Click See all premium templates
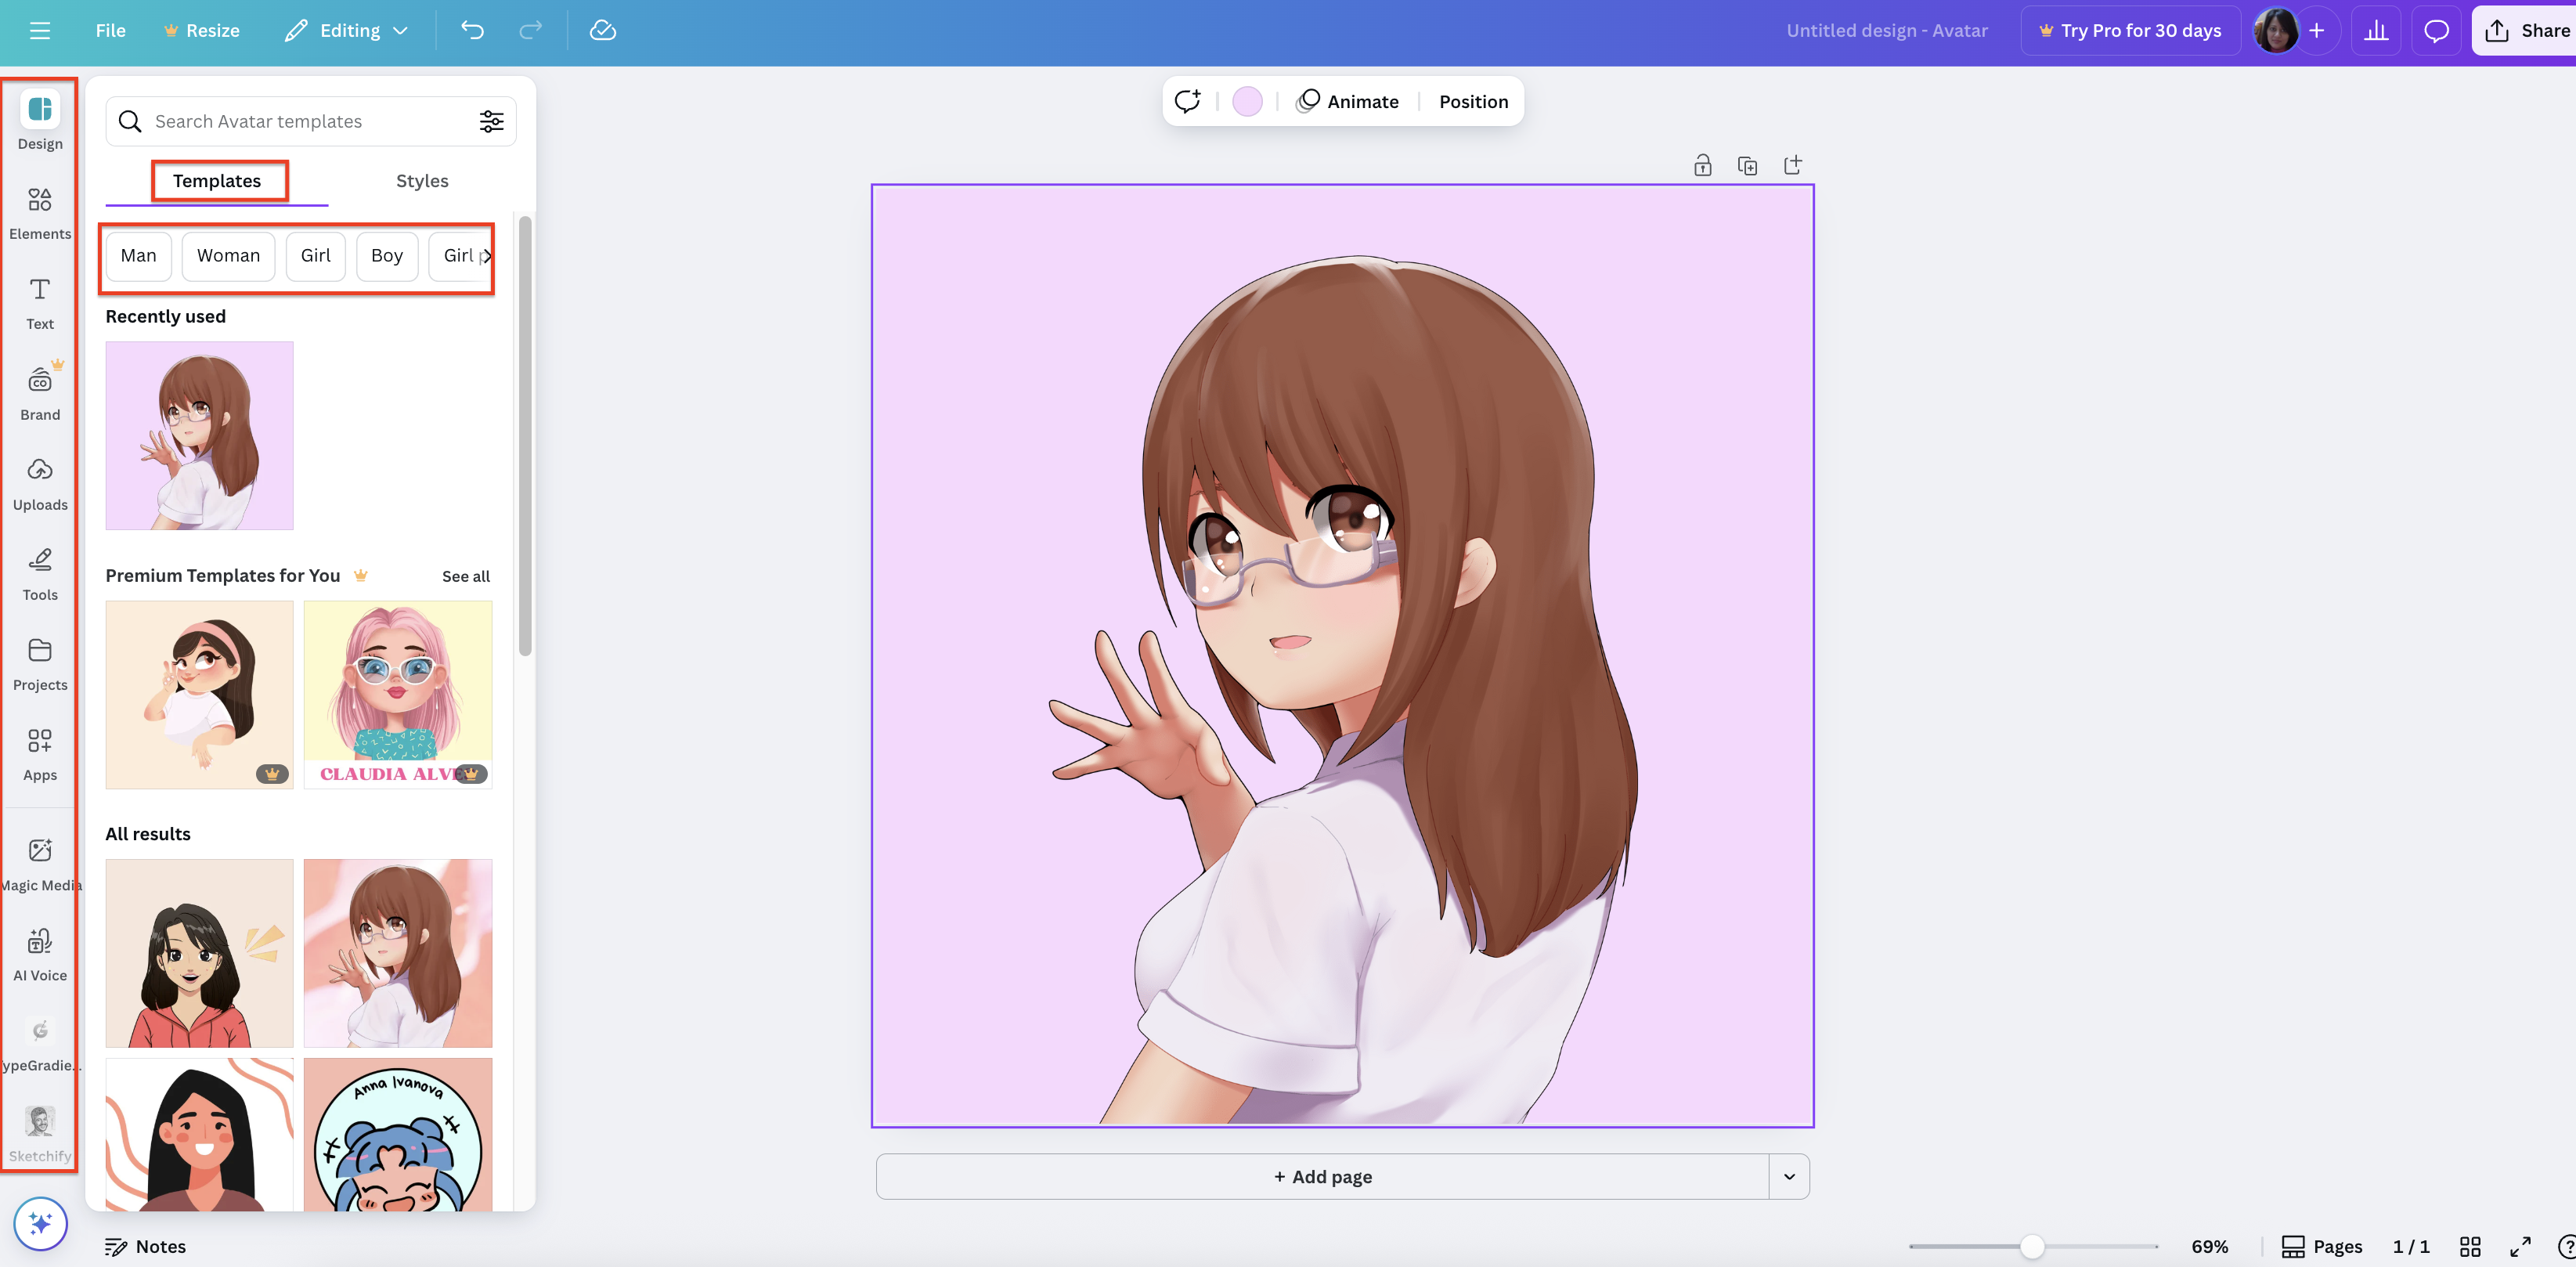This screenshot has height=1267, width=2576. pos(466,576)
